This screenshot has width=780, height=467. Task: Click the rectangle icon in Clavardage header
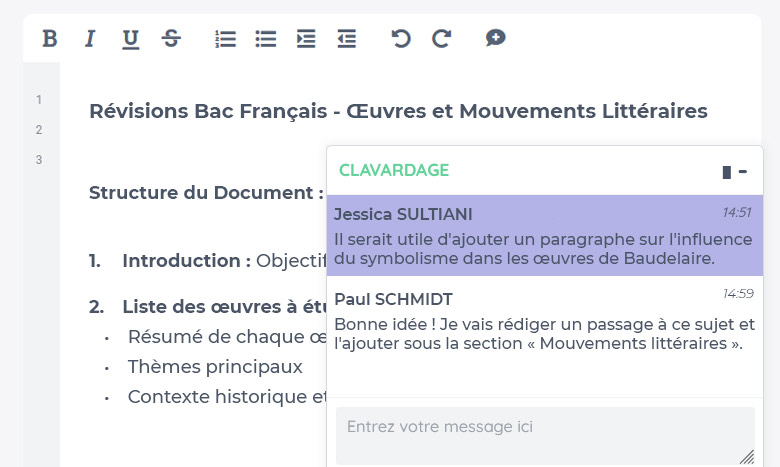click(727, 172)
